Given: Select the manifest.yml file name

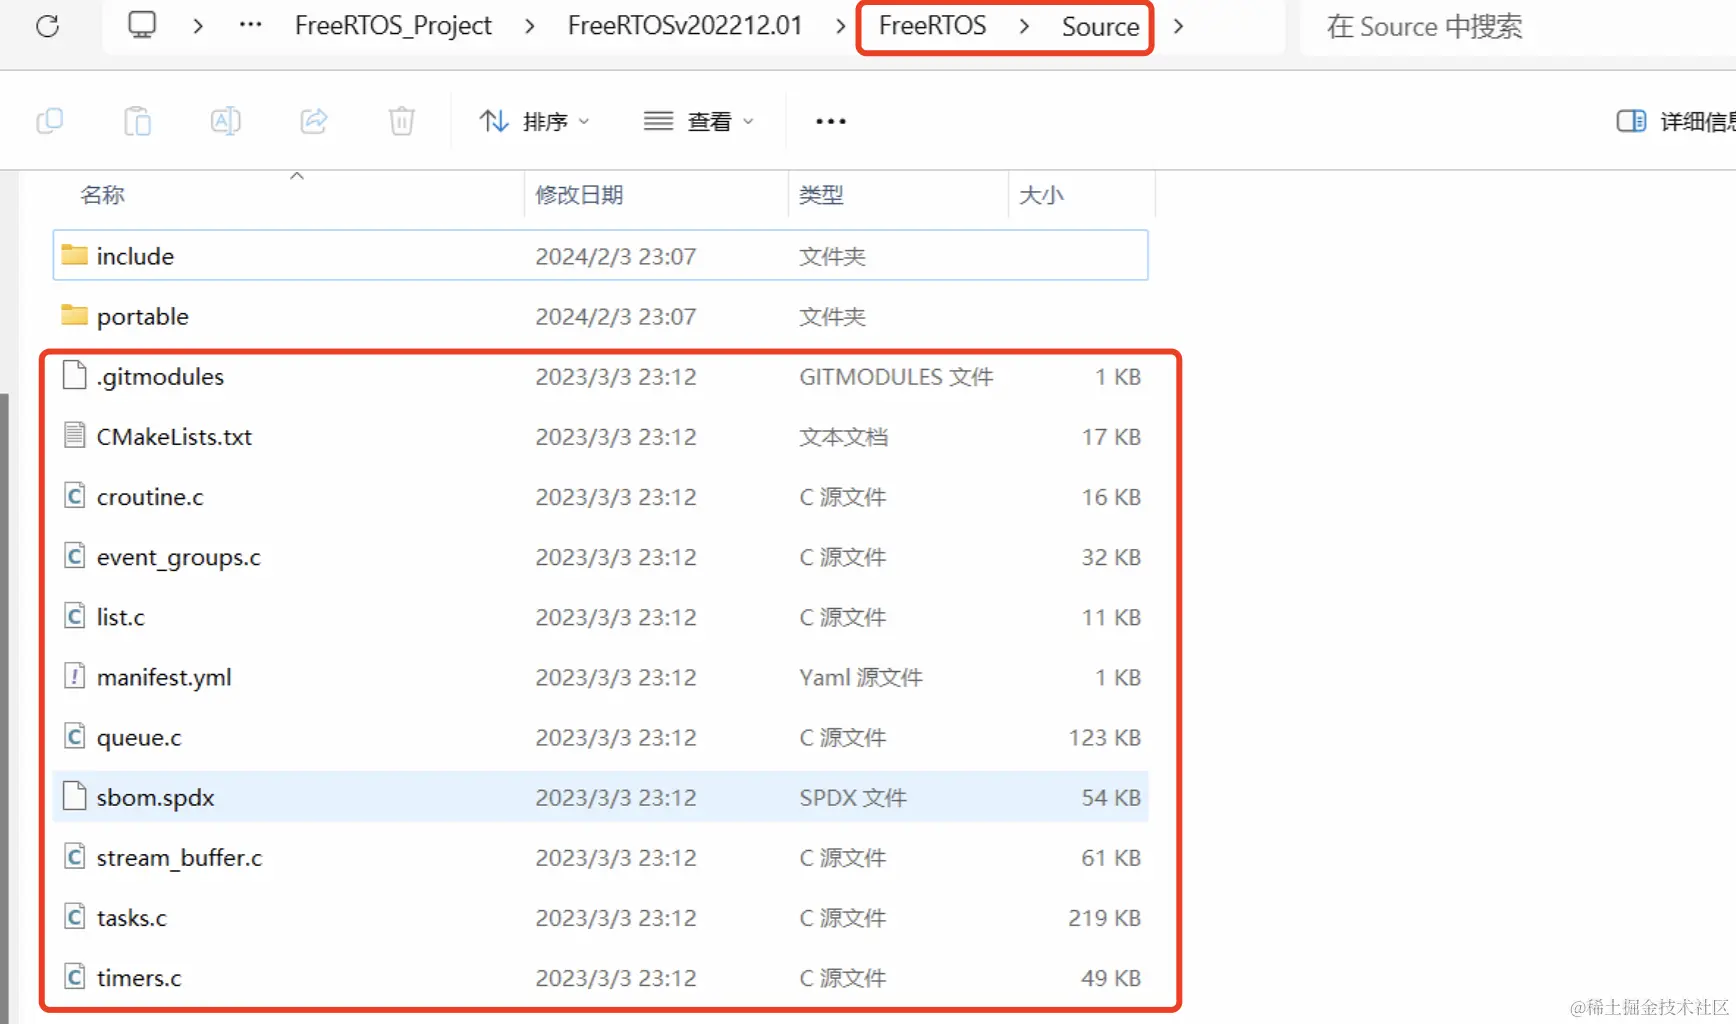Looking at the screenshot, I should pyautogui.click(x=164, y=677).
